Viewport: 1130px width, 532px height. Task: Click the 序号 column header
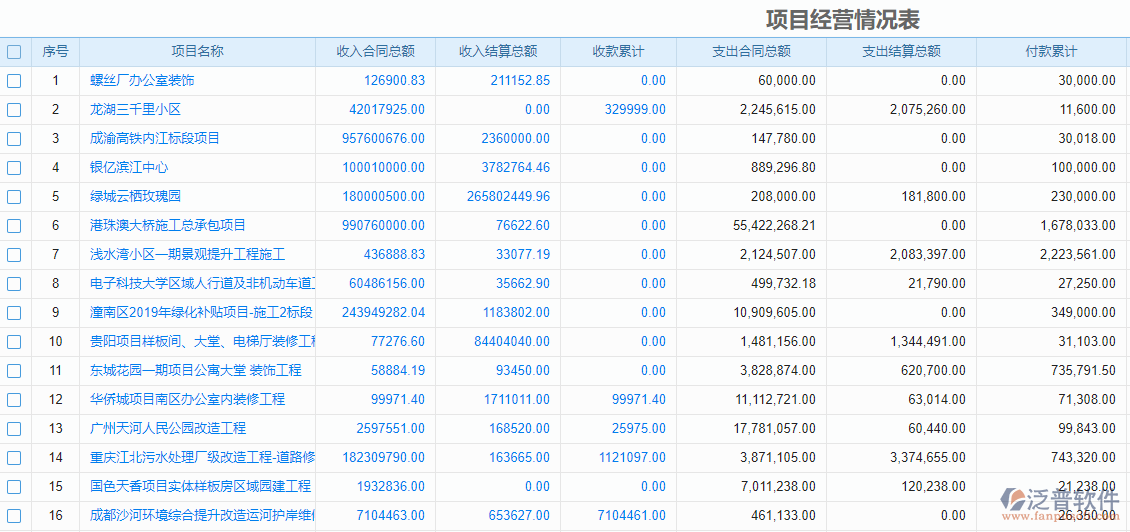coord(55,52)
